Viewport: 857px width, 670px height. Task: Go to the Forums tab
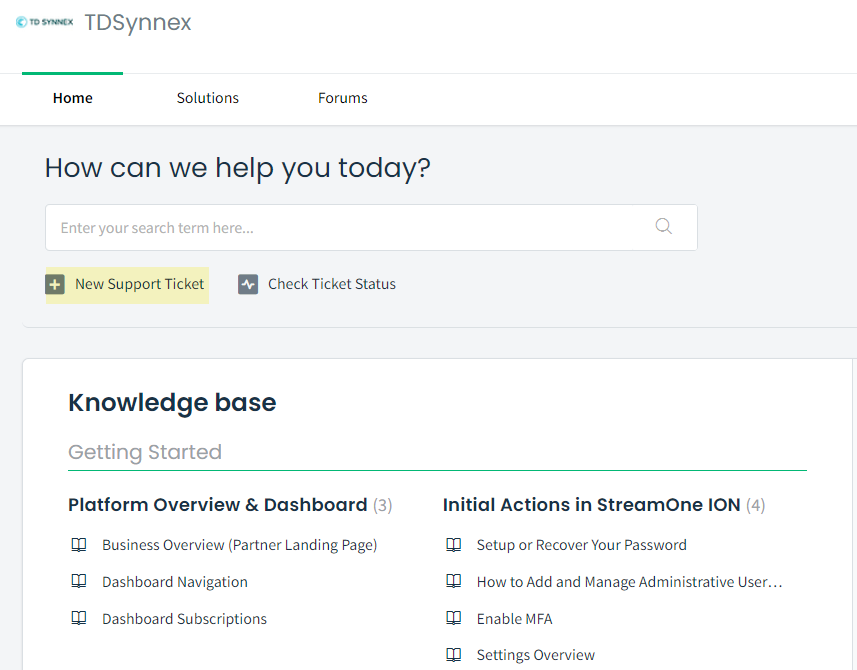[343, 98]
